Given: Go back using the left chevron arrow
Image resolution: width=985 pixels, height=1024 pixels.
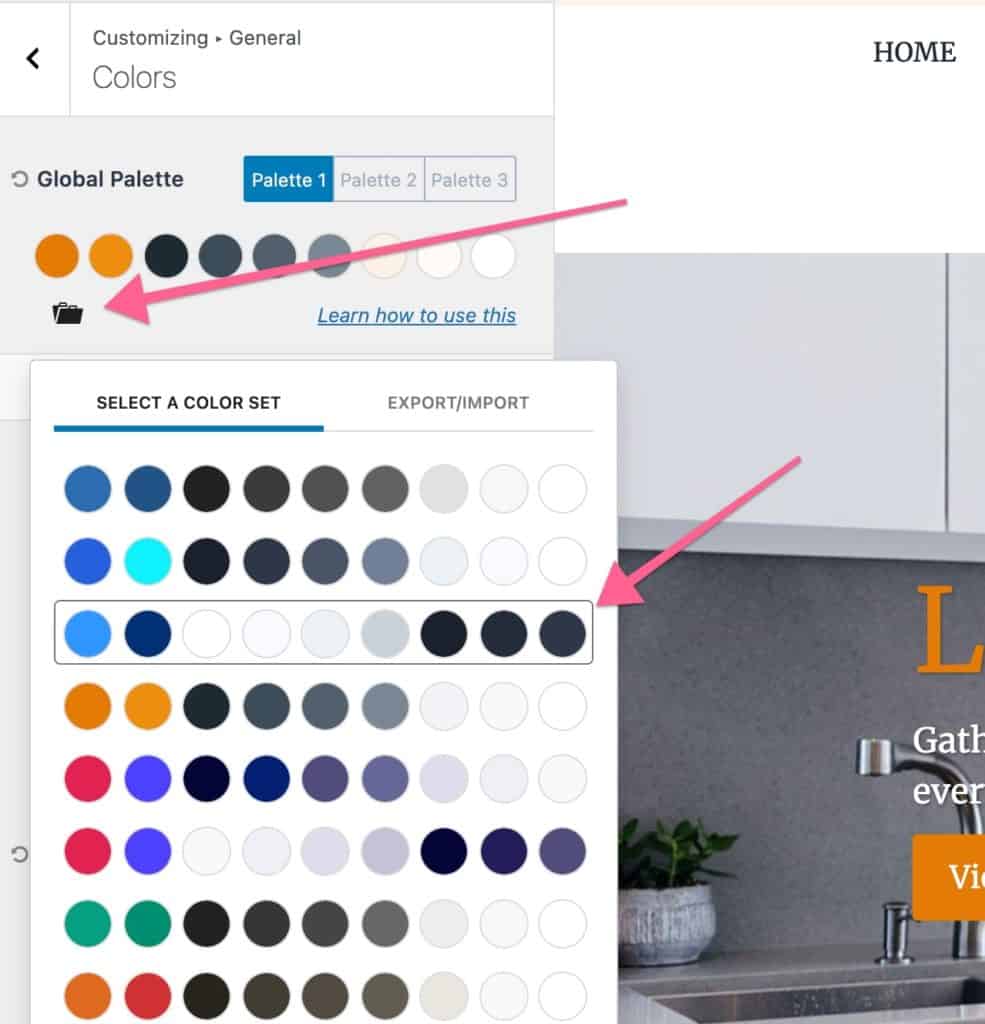Looking at the screenshot, I should click(x=33, y=59).
